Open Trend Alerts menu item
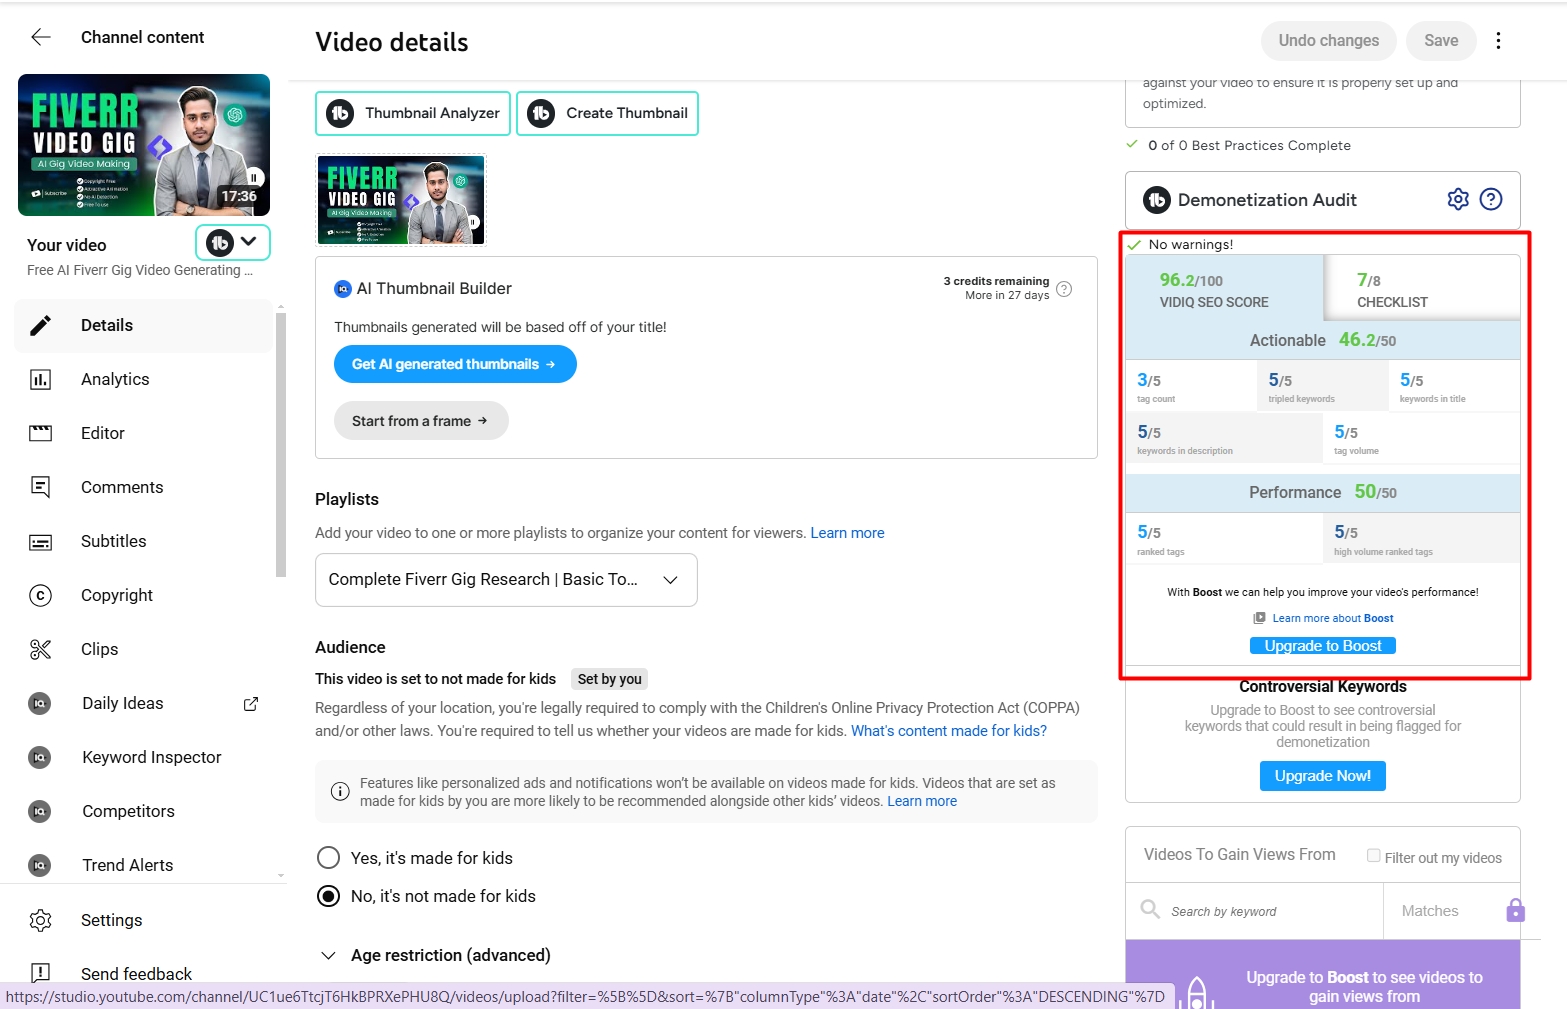Image resolution: width=1567 pixels, height=1009 pixels. pyautogui.click(x=144, y=865)
